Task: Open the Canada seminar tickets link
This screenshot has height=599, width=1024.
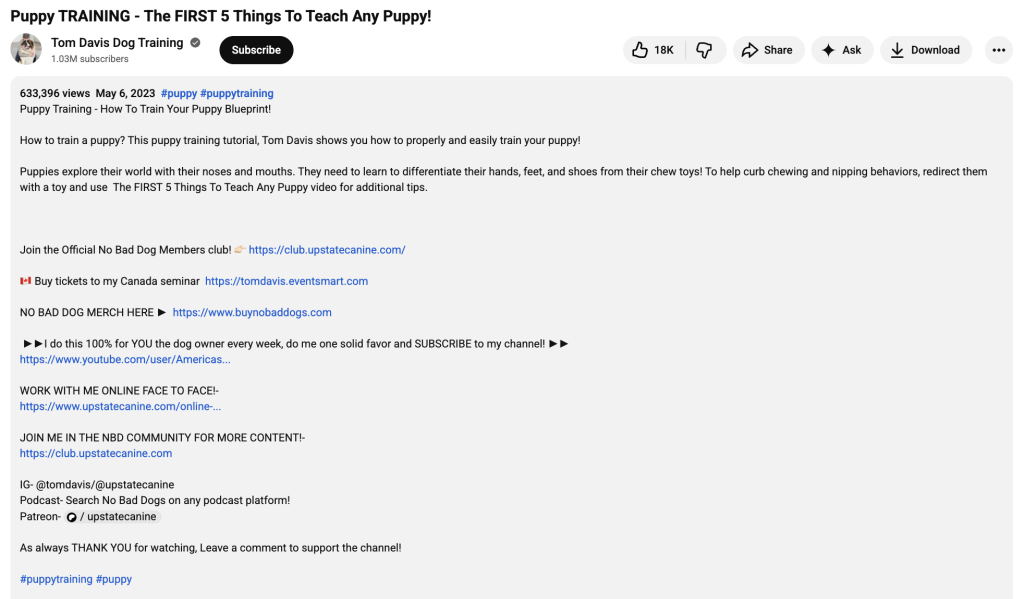Action: [x=286, y=281]
